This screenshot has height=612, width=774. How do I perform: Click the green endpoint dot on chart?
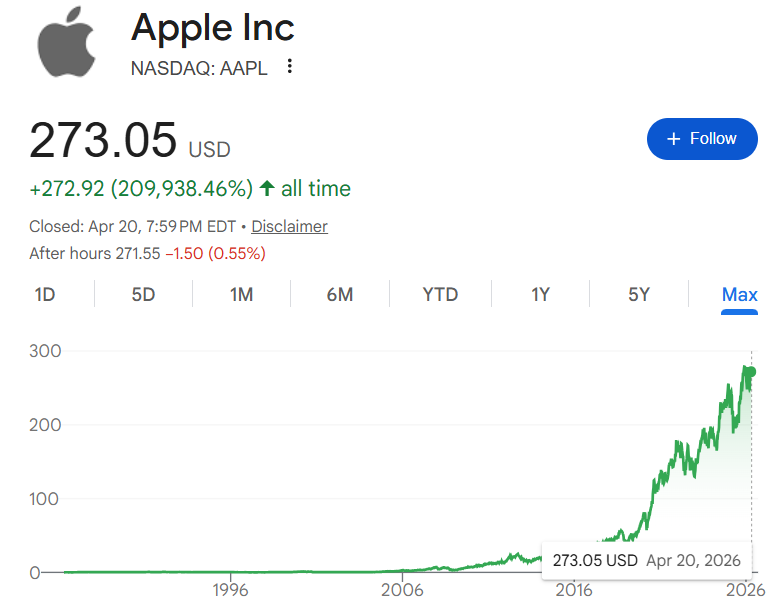point(751,372)
